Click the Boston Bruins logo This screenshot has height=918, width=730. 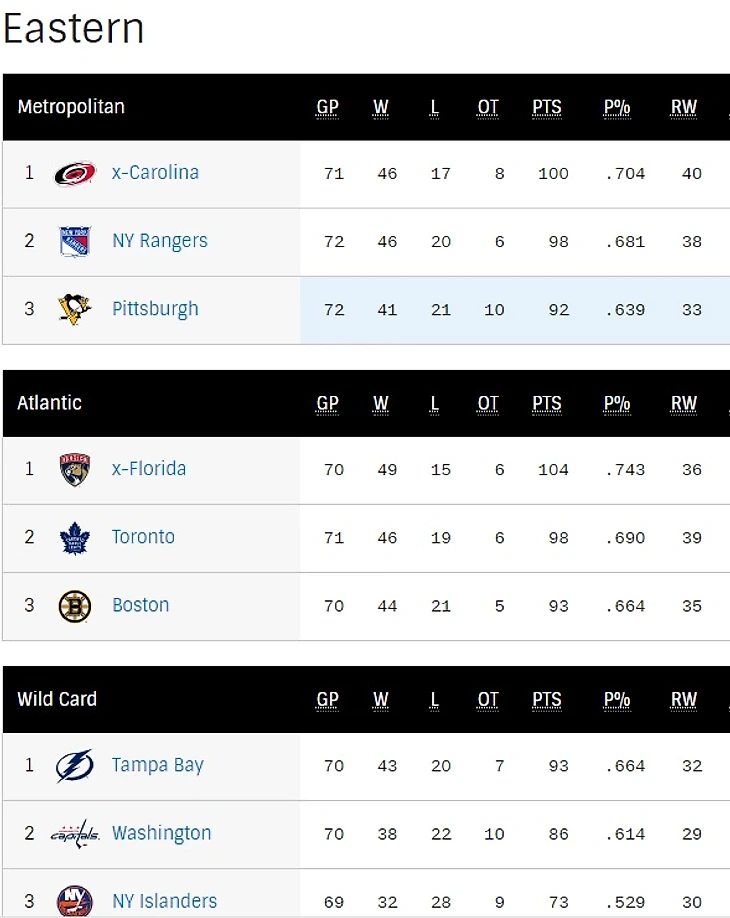coord(74,605)
